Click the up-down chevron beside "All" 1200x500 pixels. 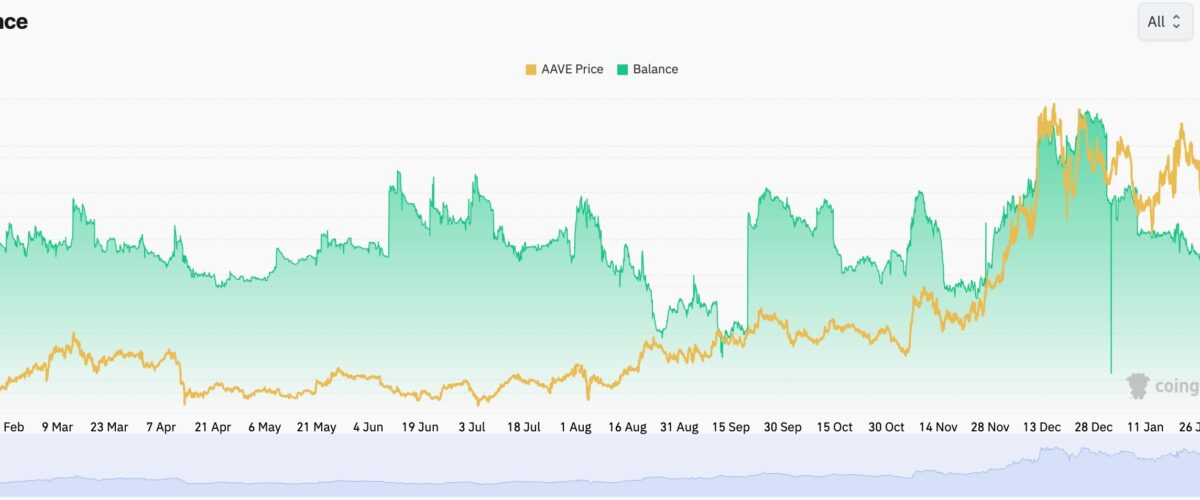click(x=1177, y=22)
